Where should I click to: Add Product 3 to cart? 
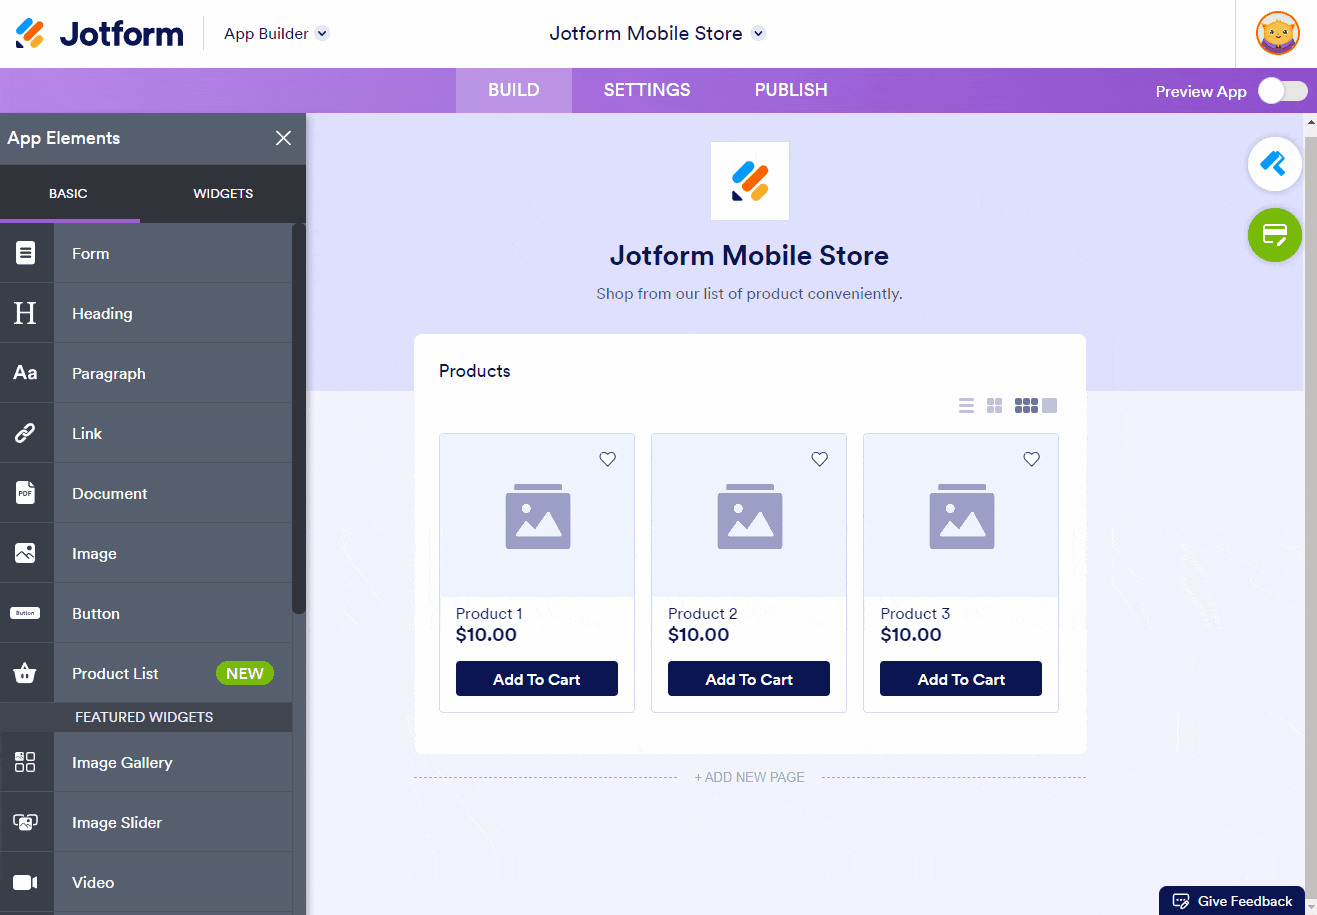click(961, 679)
